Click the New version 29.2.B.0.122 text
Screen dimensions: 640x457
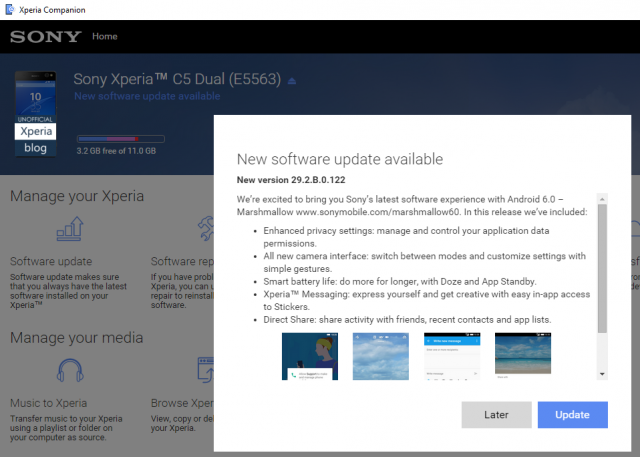[291, 180]
